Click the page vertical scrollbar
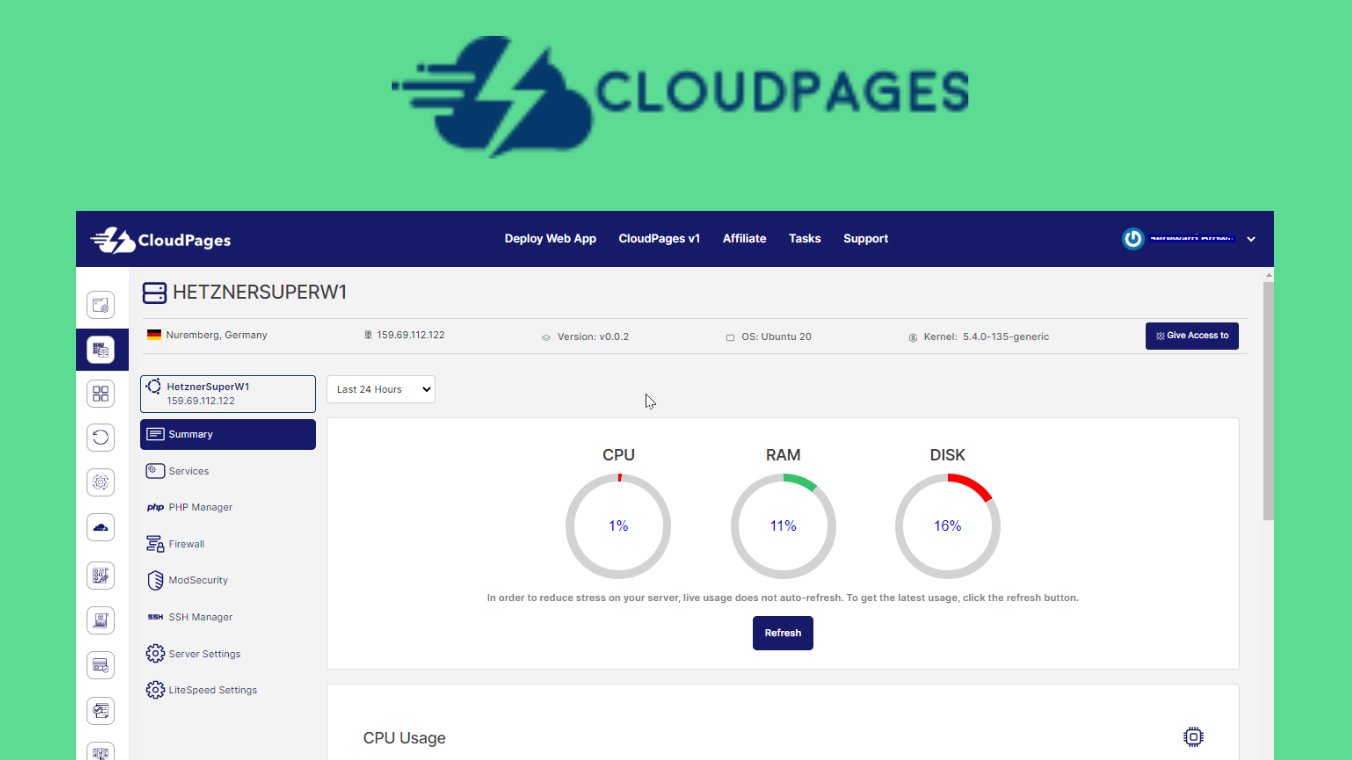This screenshot has height=760, width=1352. pyautogui.click(x=1268, y=400)
